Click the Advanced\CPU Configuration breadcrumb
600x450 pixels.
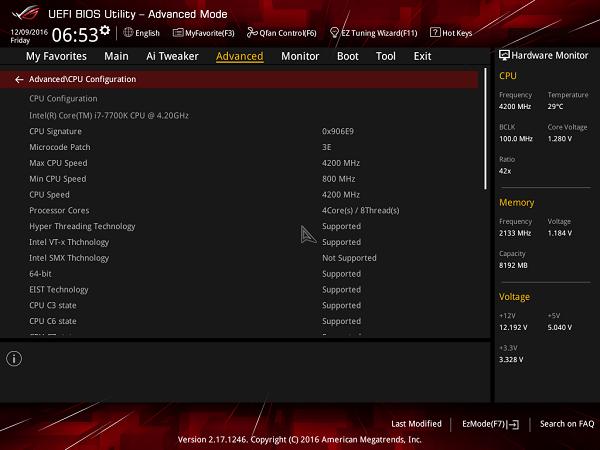[83, 79]
